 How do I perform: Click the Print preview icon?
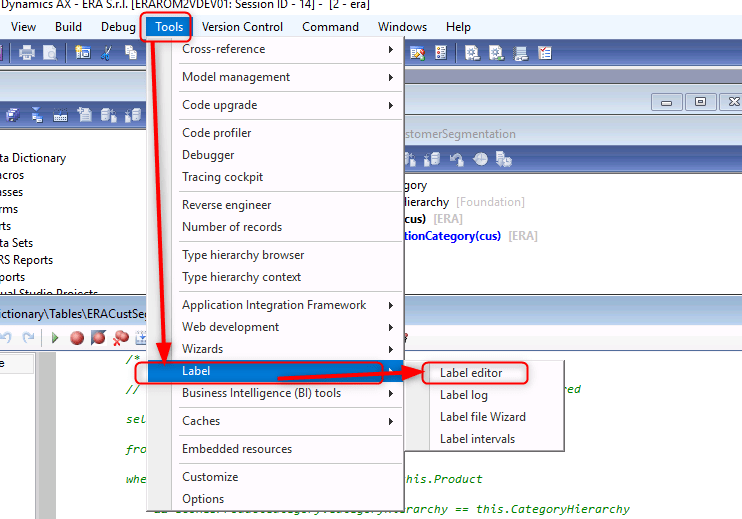pyautogui.click(x=49, y=53)
